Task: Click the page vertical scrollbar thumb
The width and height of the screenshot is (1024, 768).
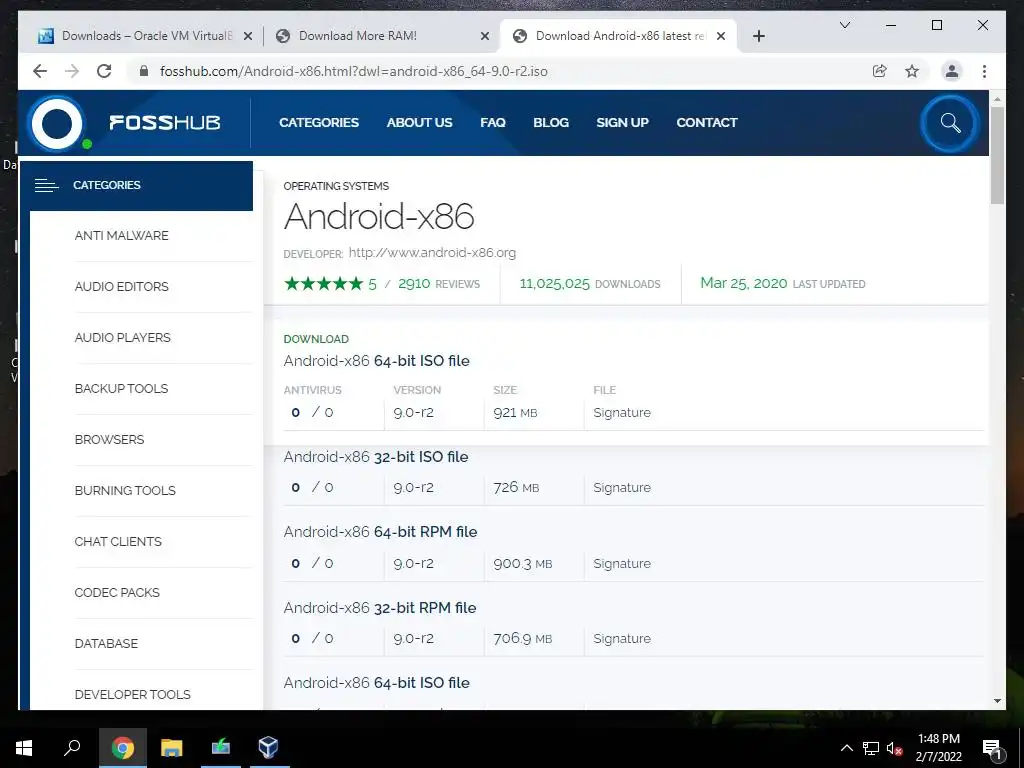Action: pyautogui.click(x=997, y=155)
